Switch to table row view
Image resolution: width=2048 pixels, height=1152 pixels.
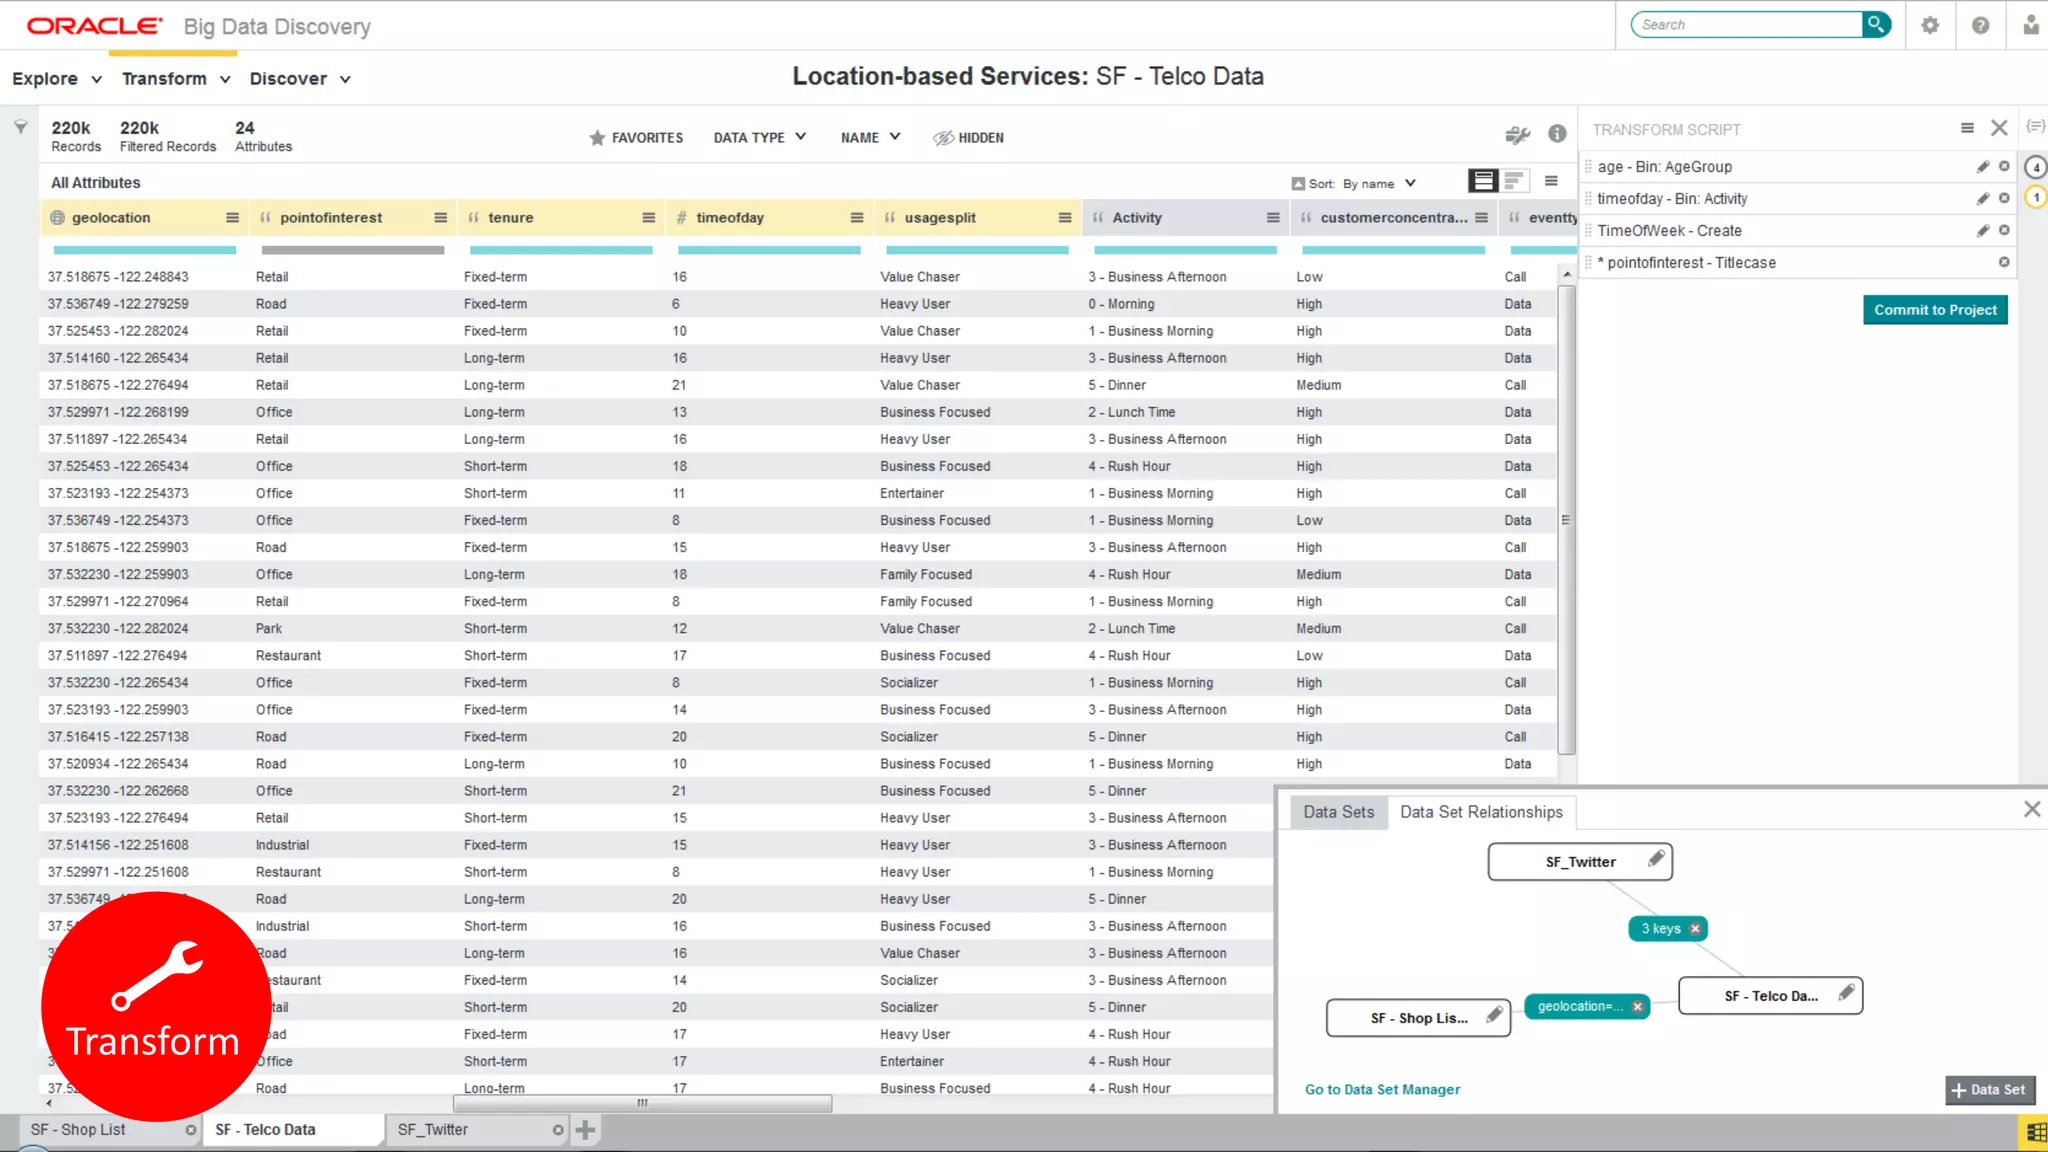pyautogui.click(x=1483, y=181)
